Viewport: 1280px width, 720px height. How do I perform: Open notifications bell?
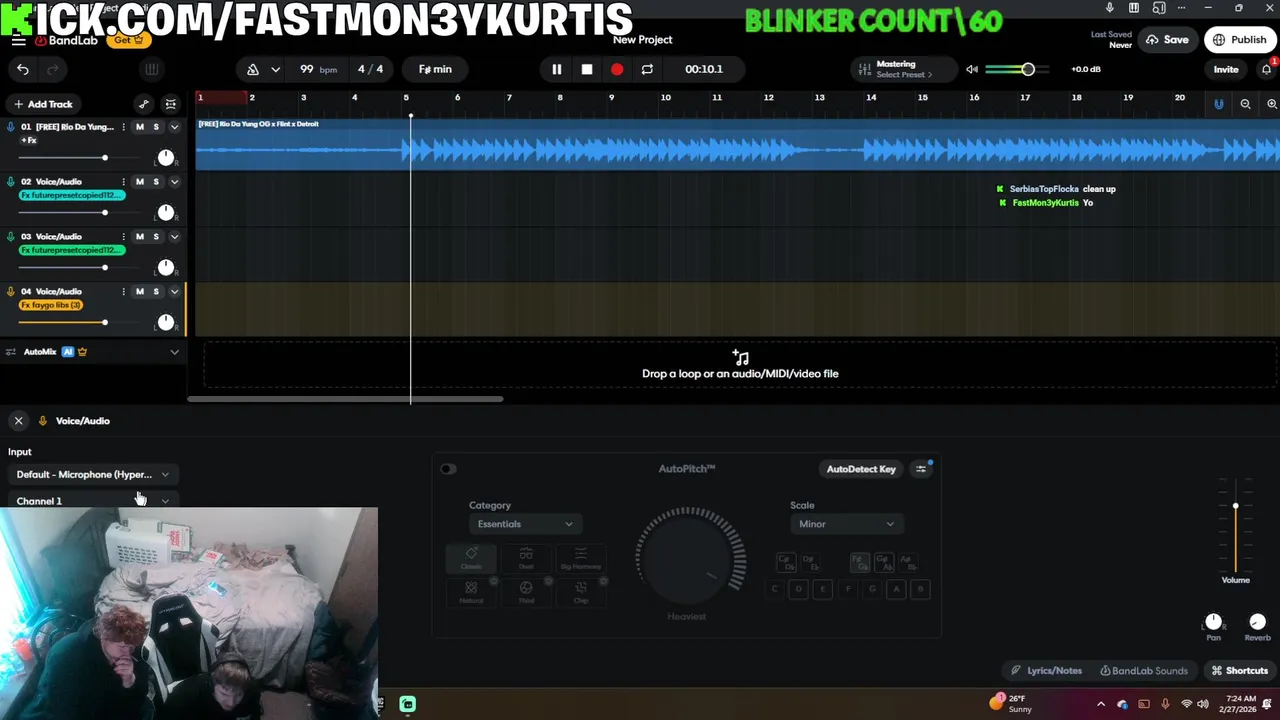coord(1266,69)
